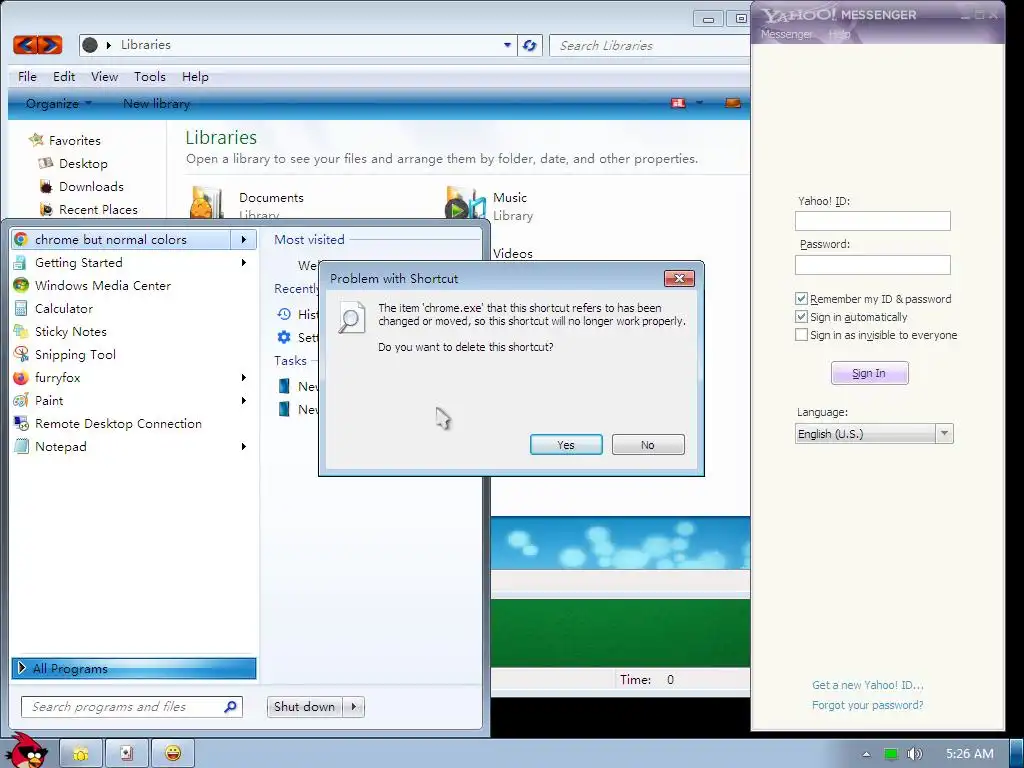Image resolution: width=1024 pixels, height=768 pixels.
Task: Click the Angry Birds Start button
Action: (x=26, y=751)
